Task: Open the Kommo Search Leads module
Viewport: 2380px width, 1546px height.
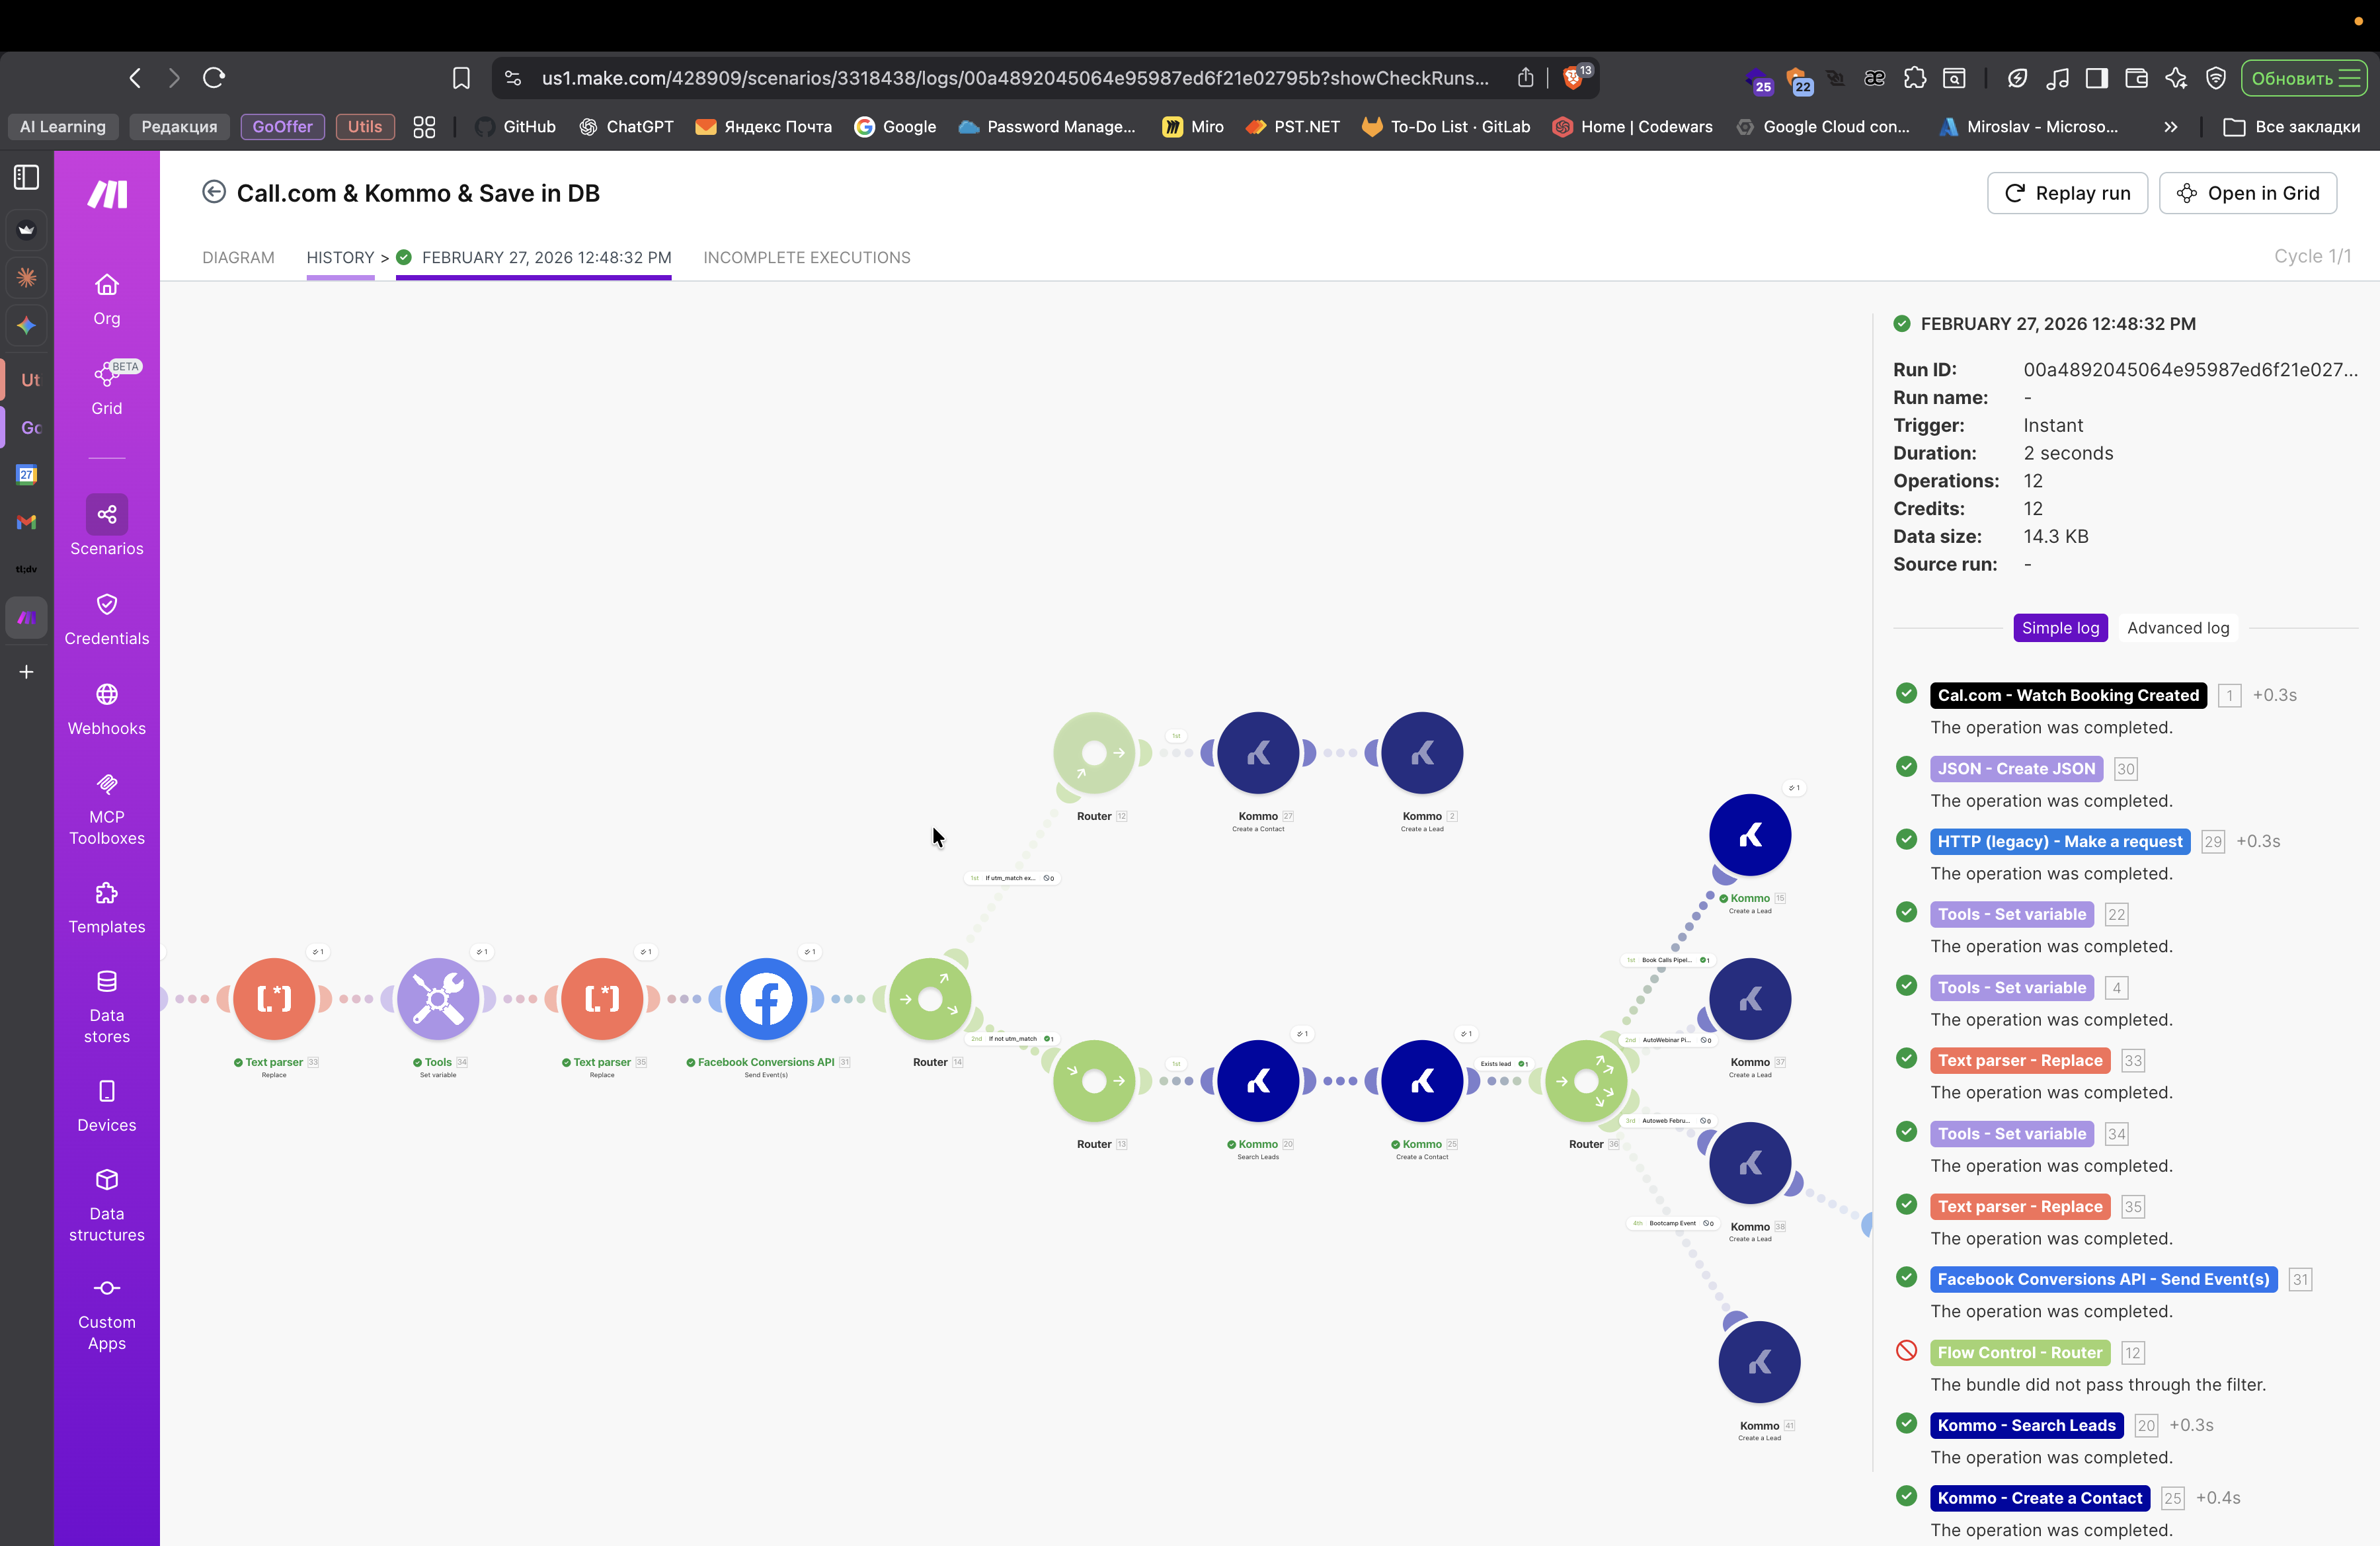Action: tap(1257, 1080)
